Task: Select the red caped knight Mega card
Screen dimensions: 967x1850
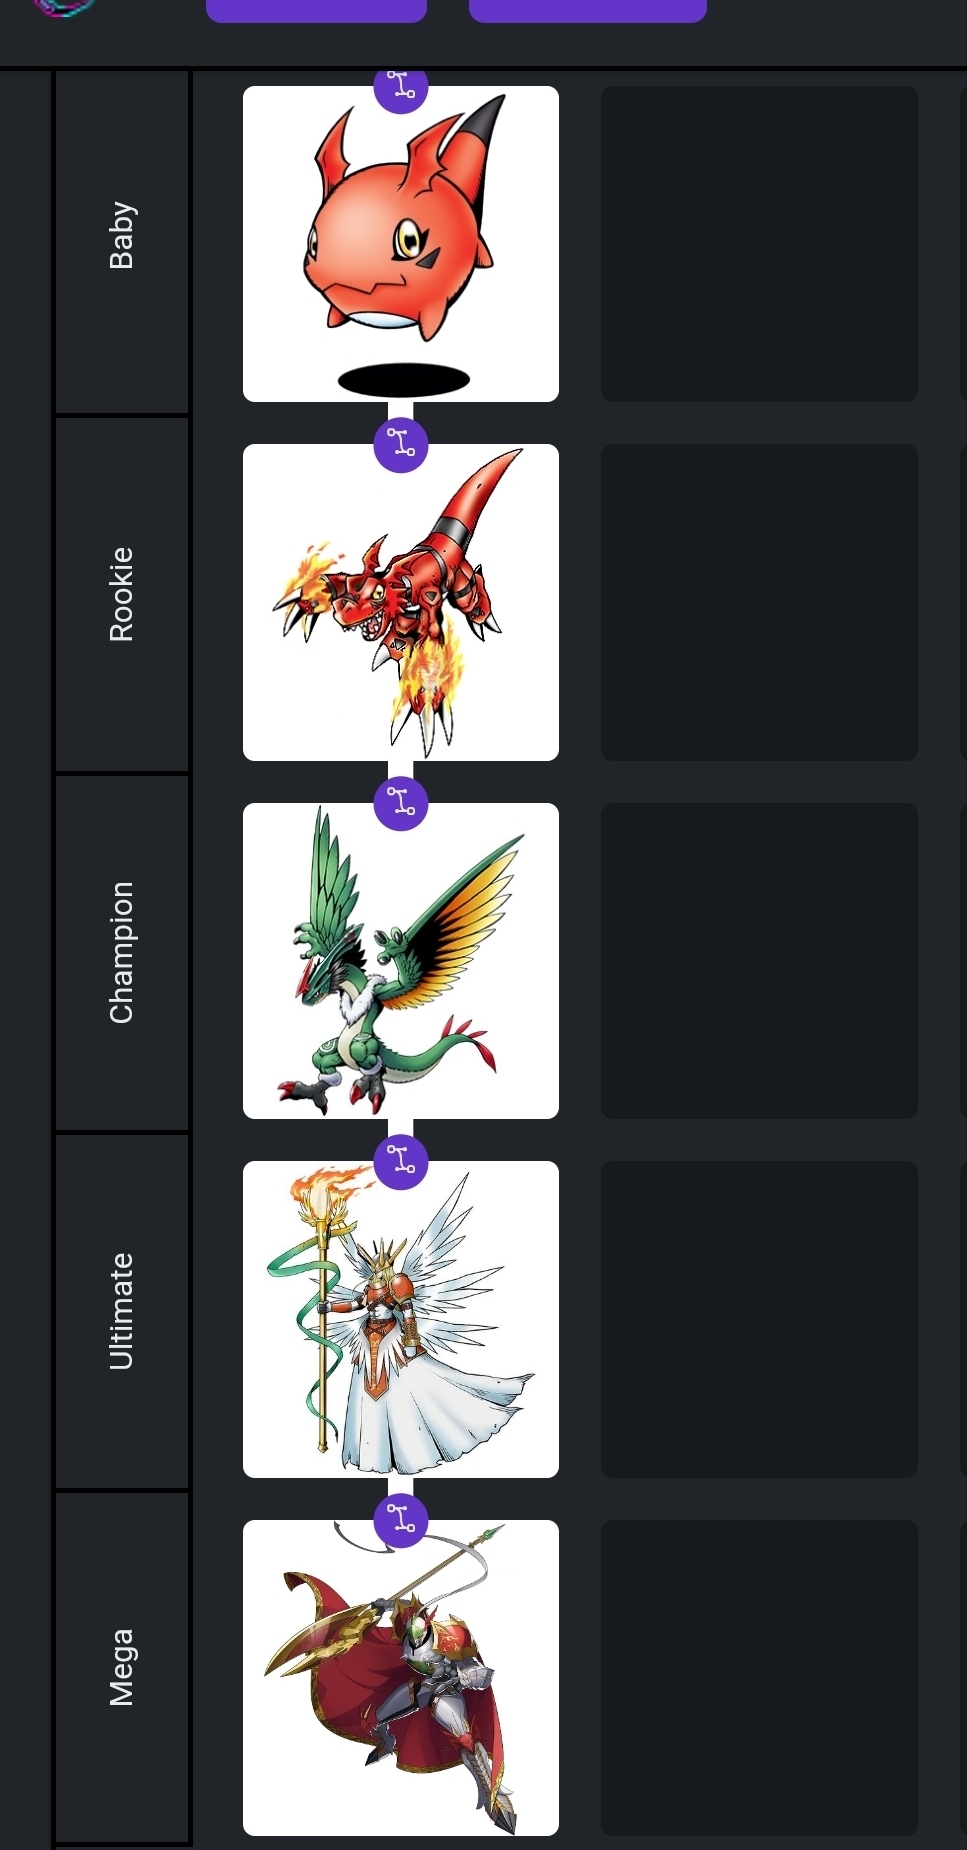Action: pos(401,1678)
